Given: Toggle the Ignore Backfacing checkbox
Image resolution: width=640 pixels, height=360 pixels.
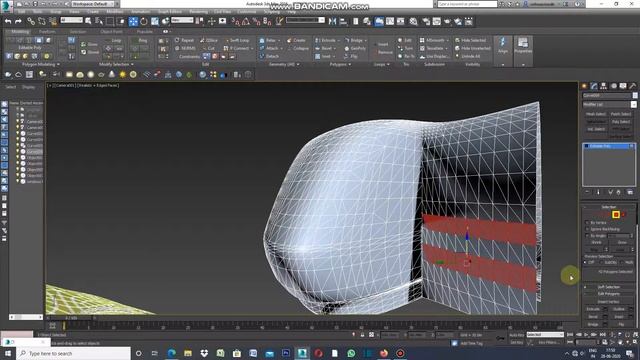Looking at the screenshot, I should click(587, 229).
